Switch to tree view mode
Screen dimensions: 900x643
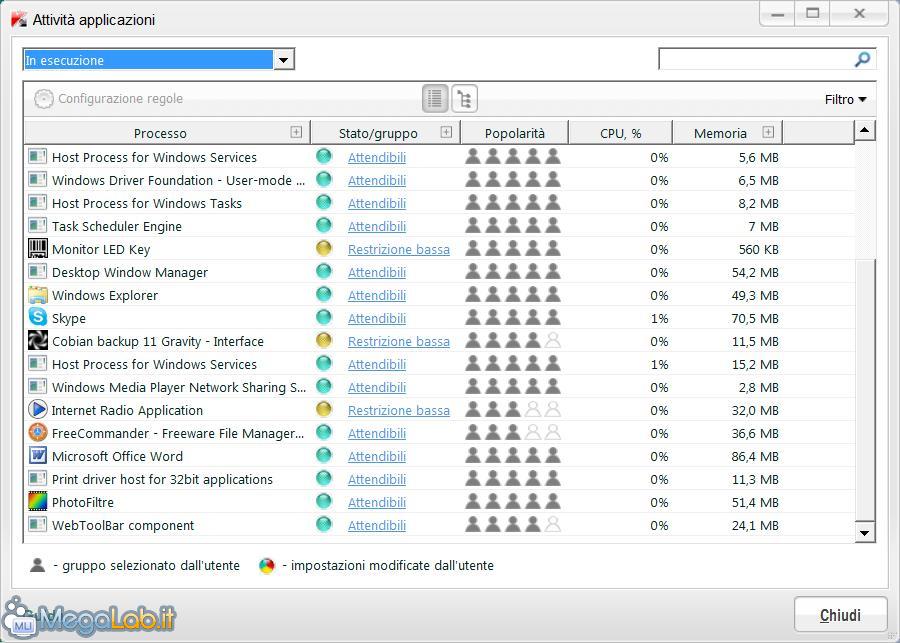[465, 98]
